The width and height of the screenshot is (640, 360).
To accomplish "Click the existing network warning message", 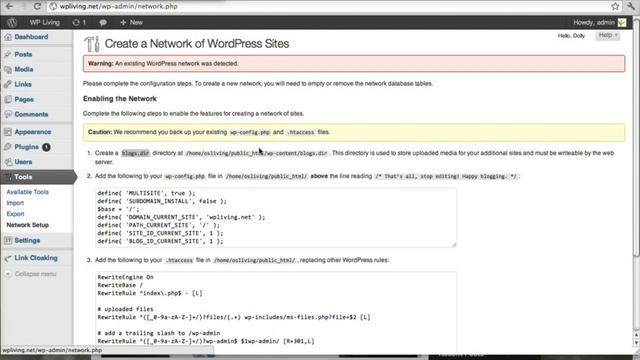I will click(x=354, y=64).
